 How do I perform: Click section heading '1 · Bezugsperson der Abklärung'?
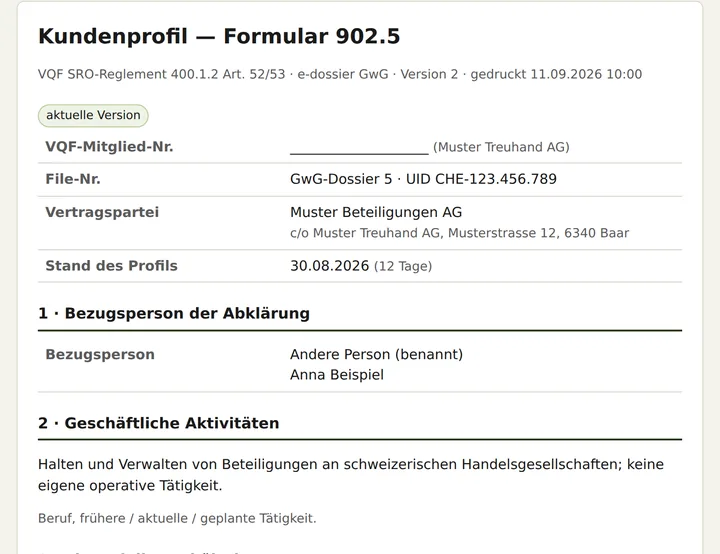[174, 313]
